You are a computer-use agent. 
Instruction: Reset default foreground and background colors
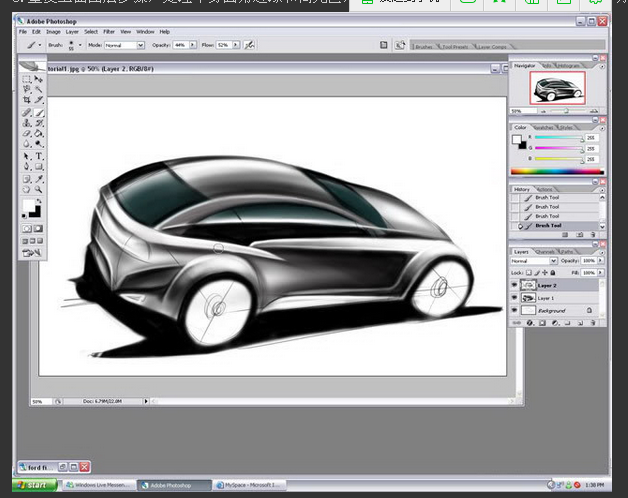[25, 216]
